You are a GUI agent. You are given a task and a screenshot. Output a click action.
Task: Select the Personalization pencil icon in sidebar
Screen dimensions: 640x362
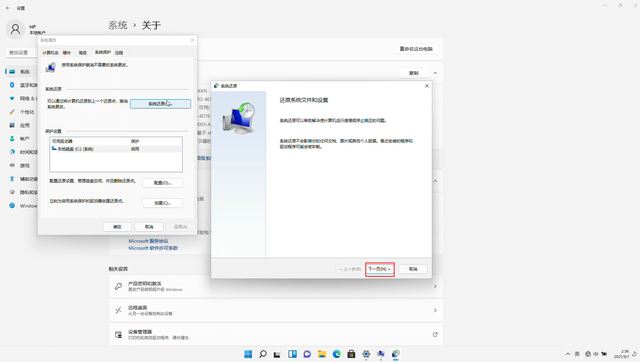click(x=12, y=111)
